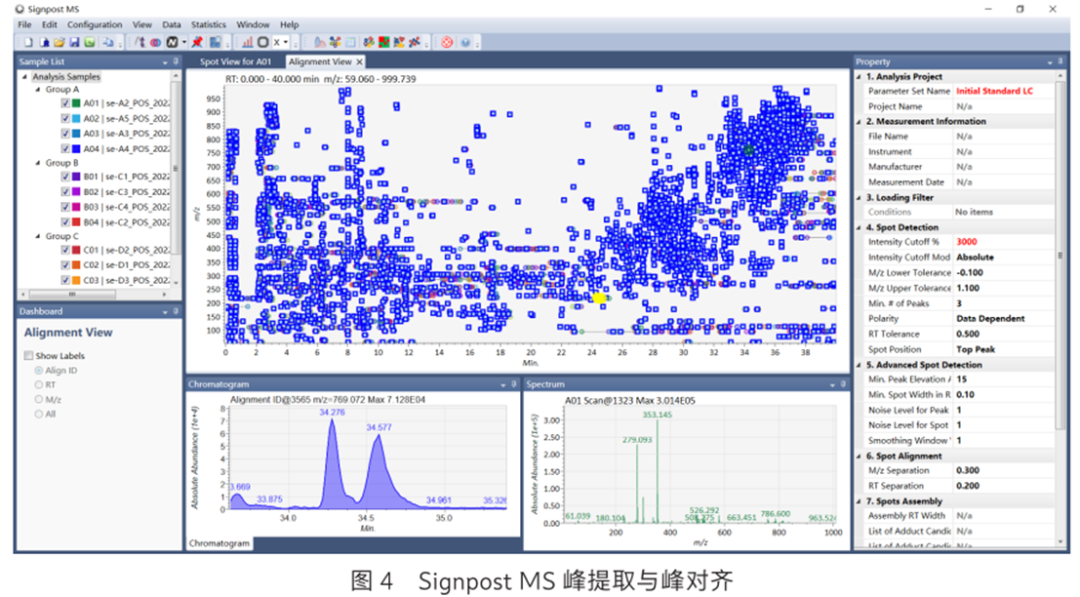This screenshot has width=1080, height=597.
Task: Open the Configuration menu
Action: click(94, 25)
